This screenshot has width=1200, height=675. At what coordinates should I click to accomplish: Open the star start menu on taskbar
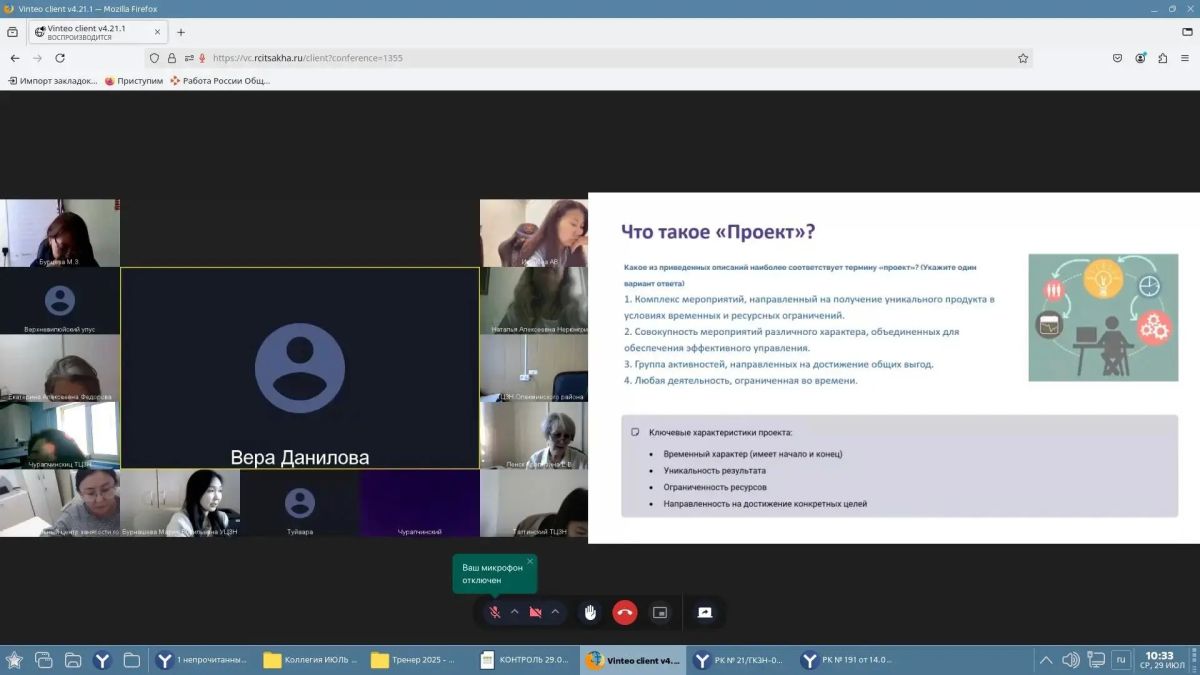pyautogui.click(x=14, y=660)
